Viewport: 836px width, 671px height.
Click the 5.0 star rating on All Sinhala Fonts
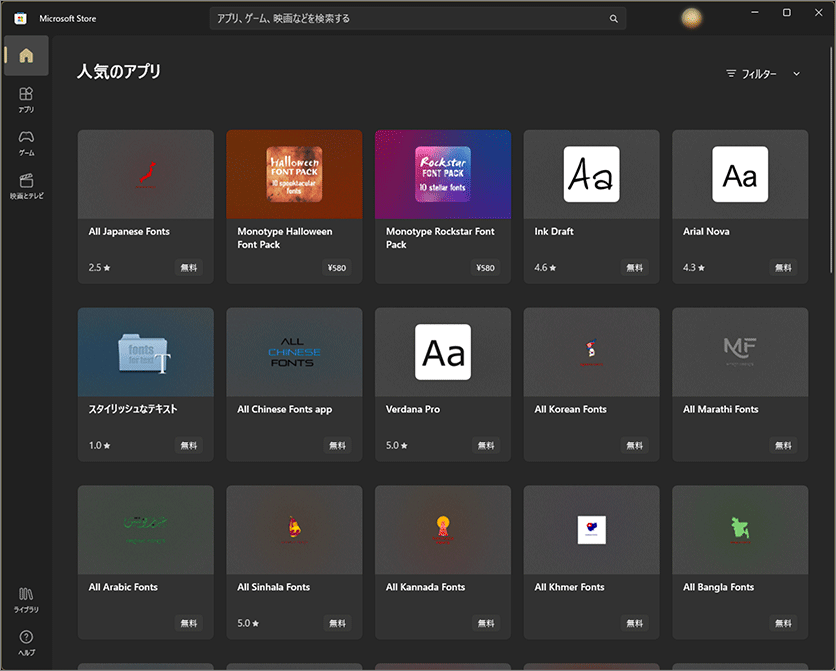pos(248,623)
